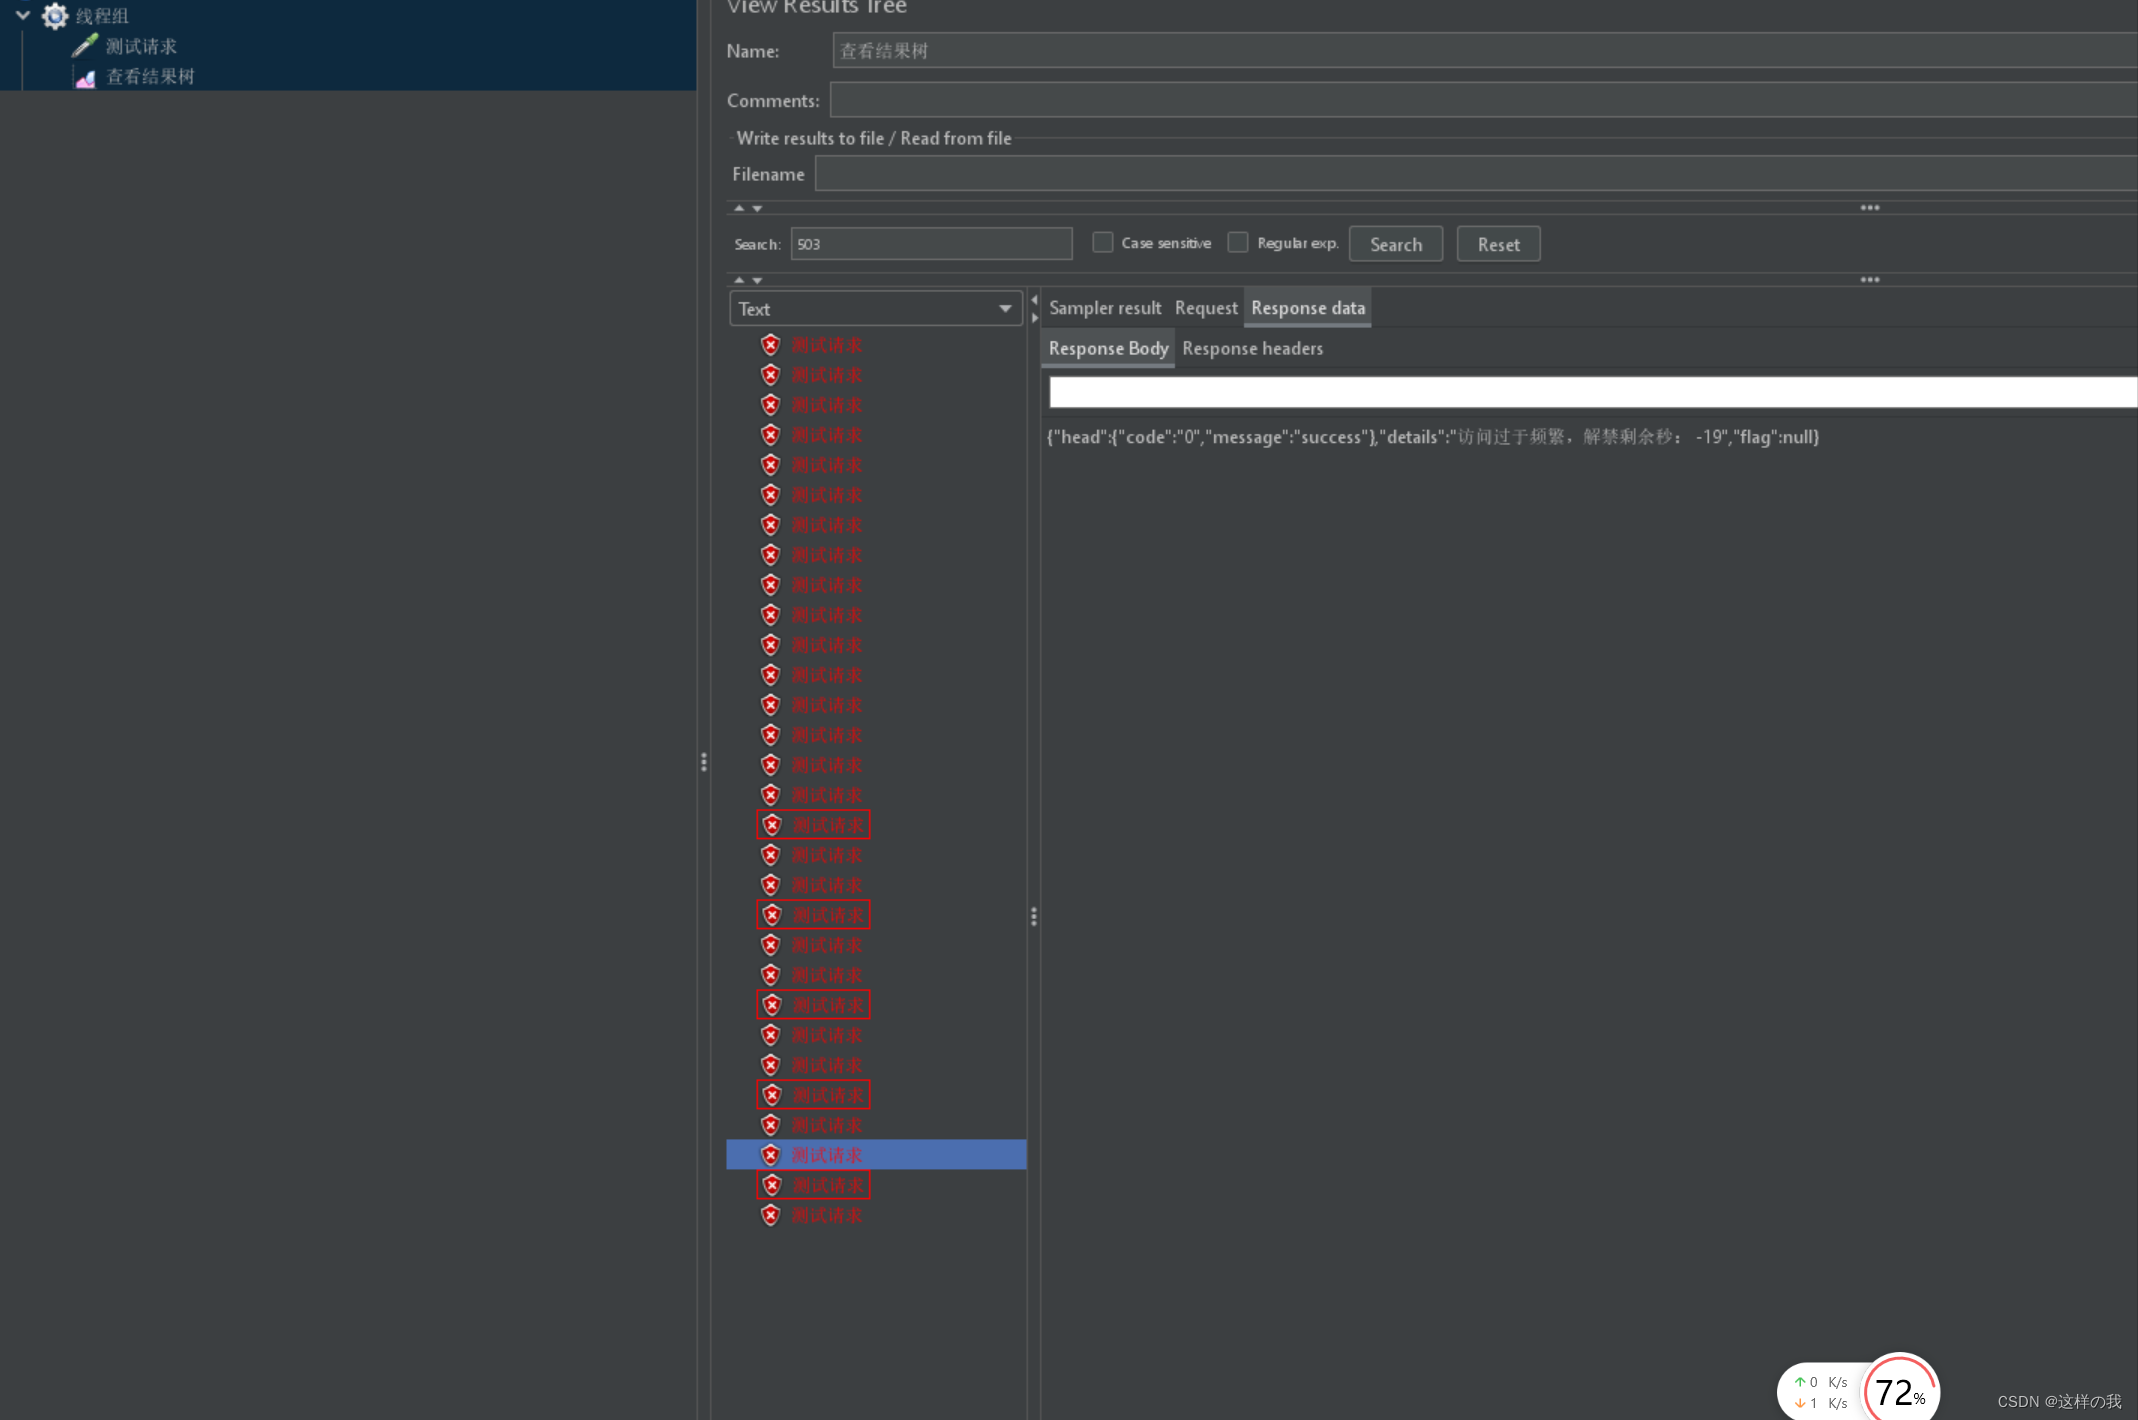
Task: Open the Text renderer dropdown
Action: (875, 309)
